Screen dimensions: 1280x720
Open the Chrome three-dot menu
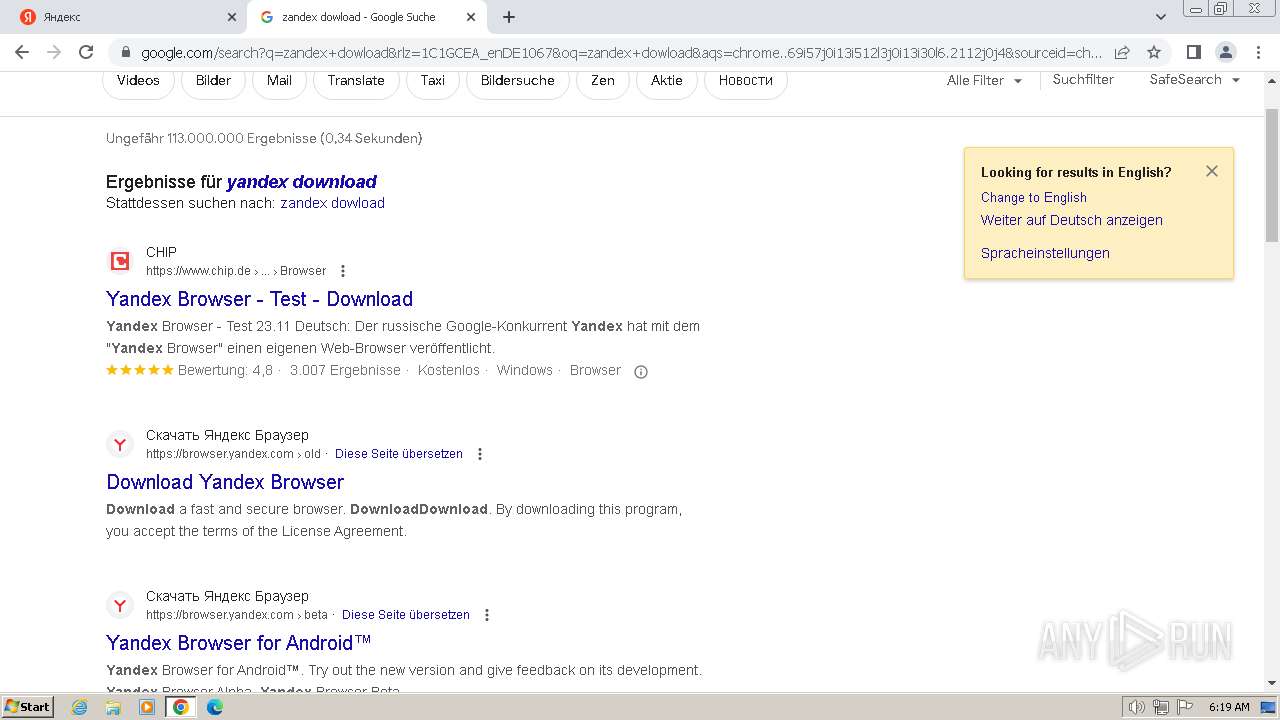(x=1257, y=52)
